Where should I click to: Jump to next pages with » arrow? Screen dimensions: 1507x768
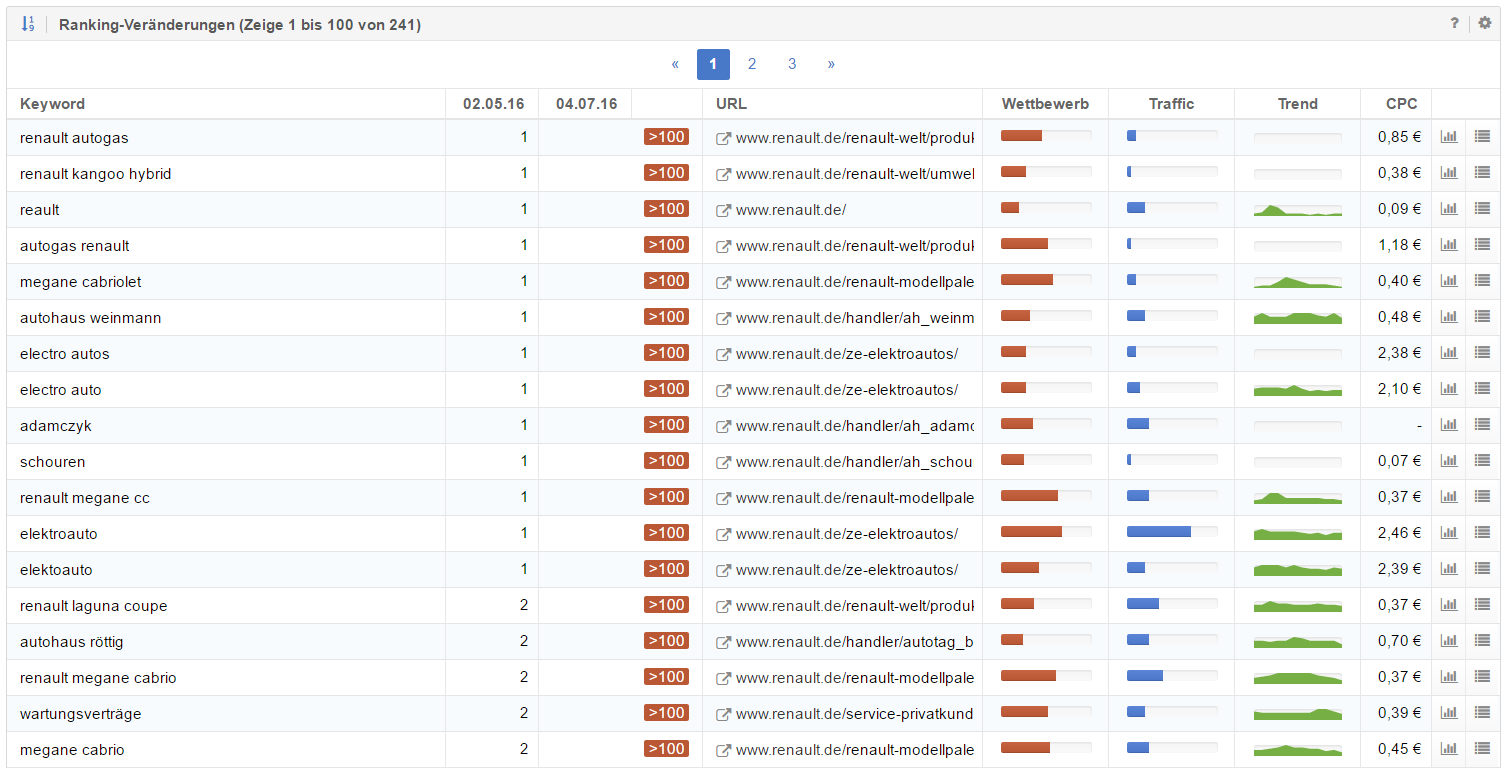[831, 64]
